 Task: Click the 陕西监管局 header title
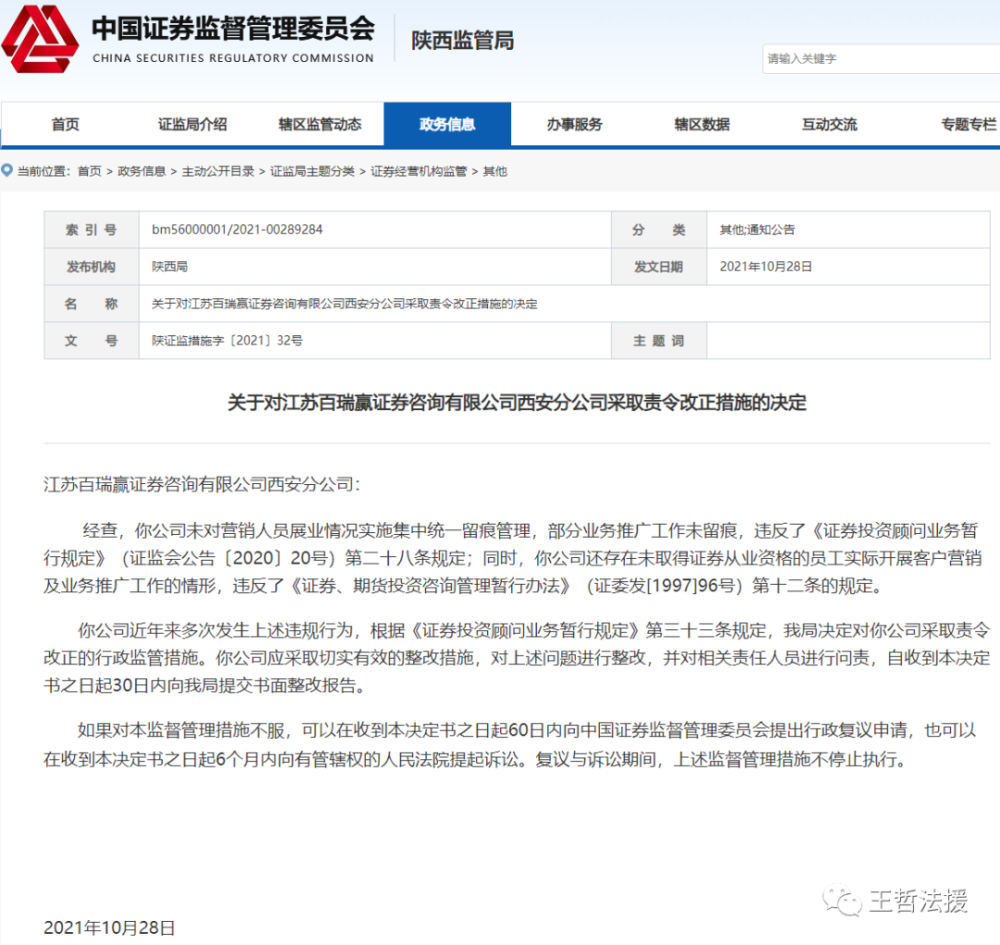462,40
